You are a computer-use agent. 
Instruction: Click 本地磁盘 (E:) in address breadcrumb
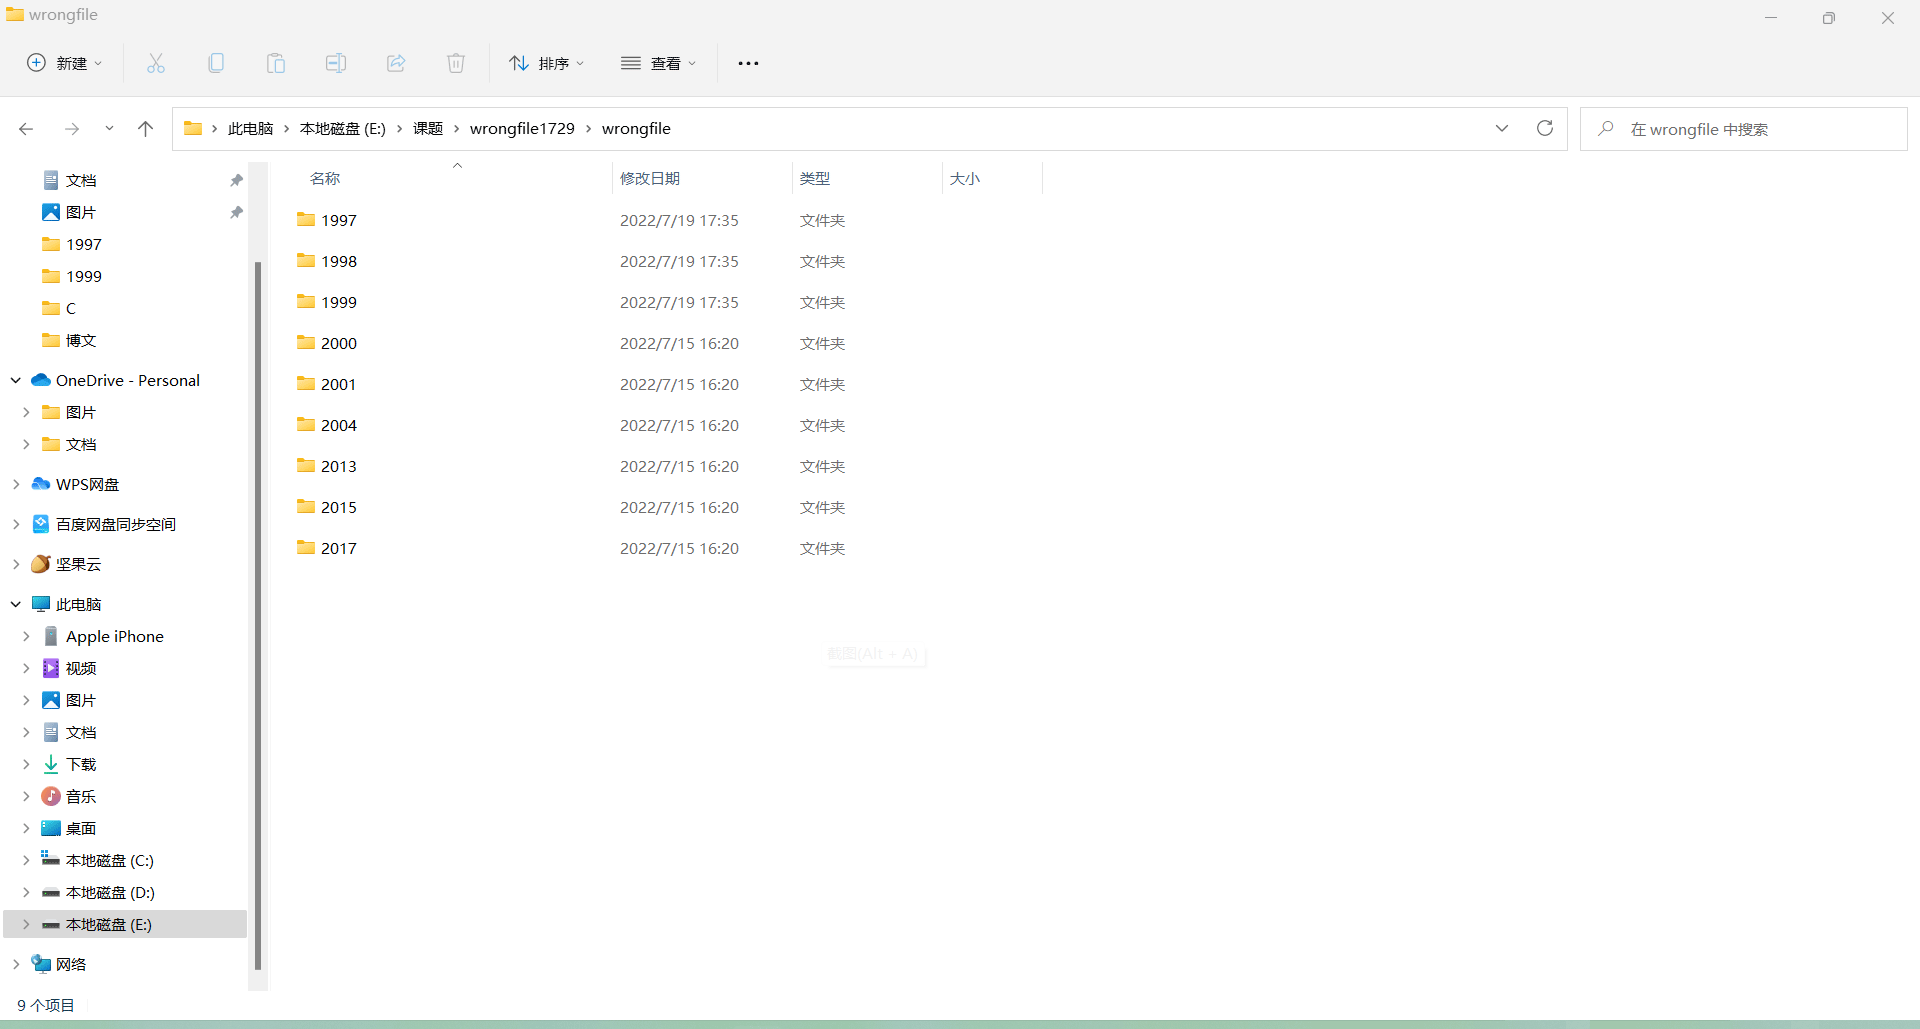tap(343, 129)
